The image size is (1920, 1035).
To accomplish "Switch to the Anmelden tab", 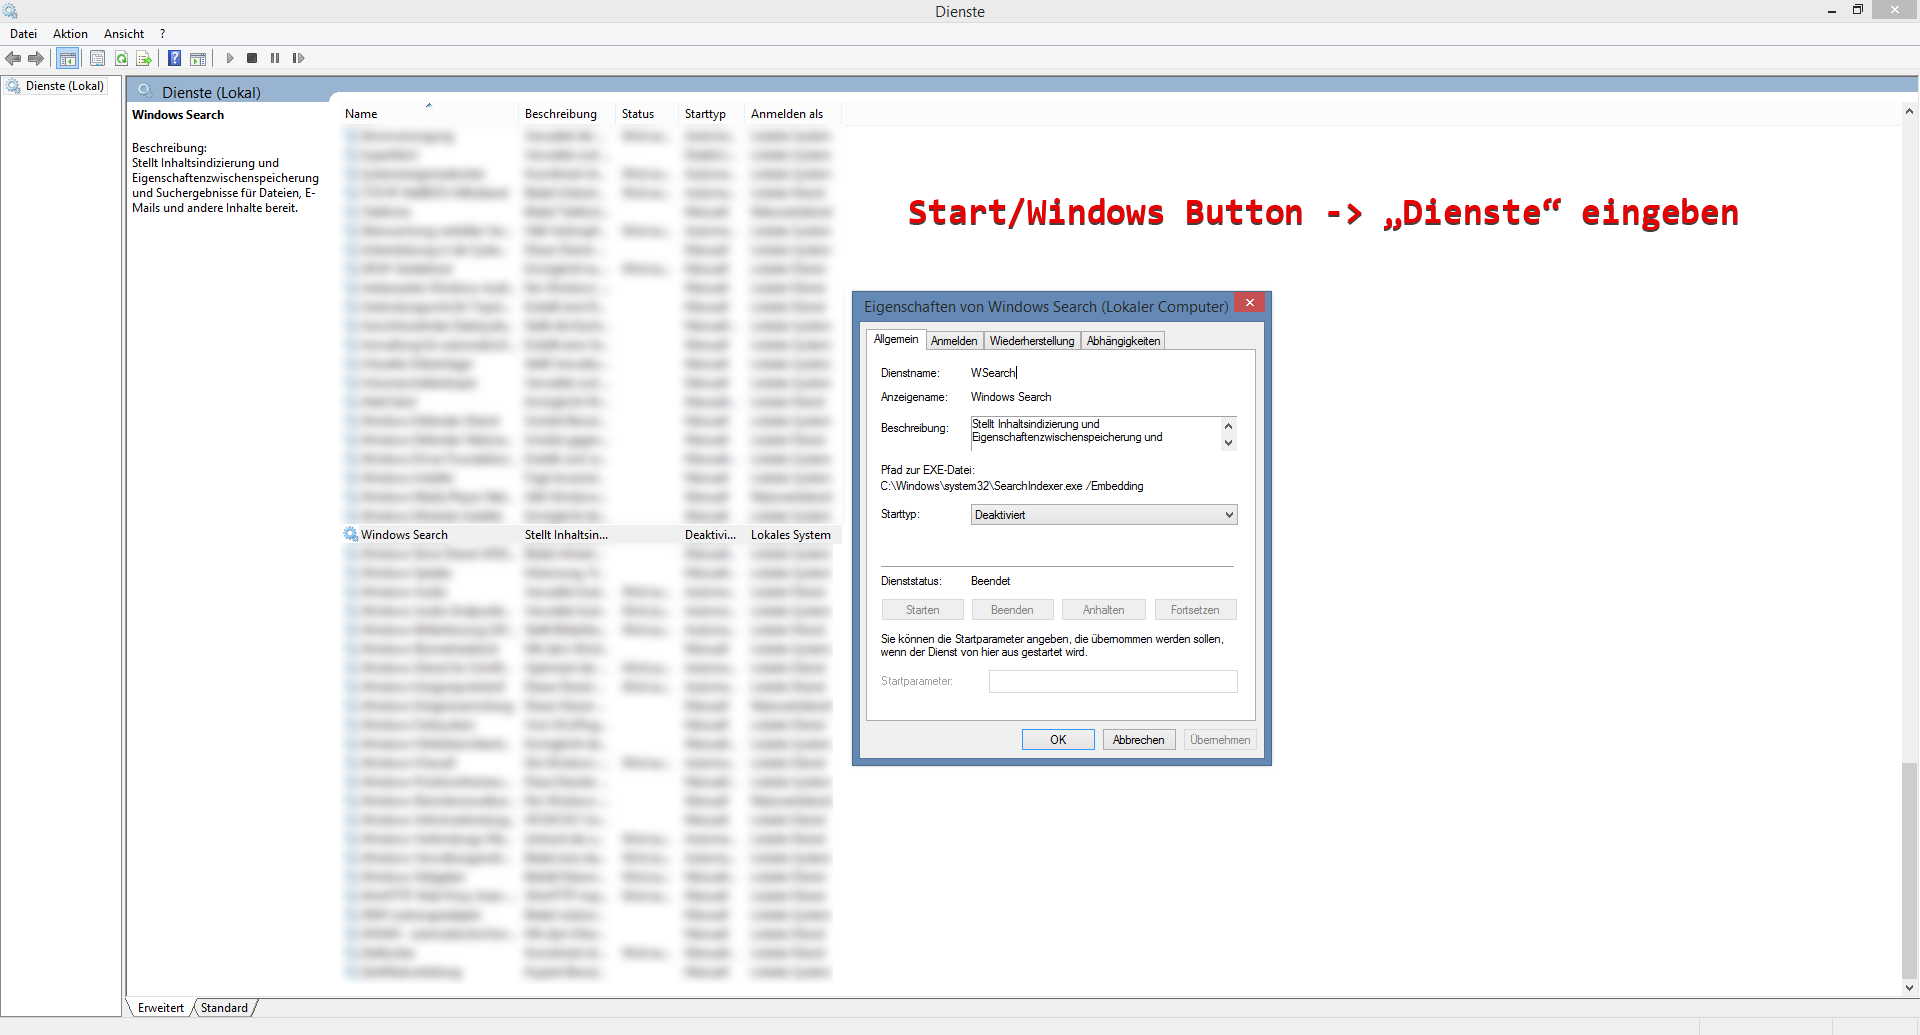I will coord(954,341).
